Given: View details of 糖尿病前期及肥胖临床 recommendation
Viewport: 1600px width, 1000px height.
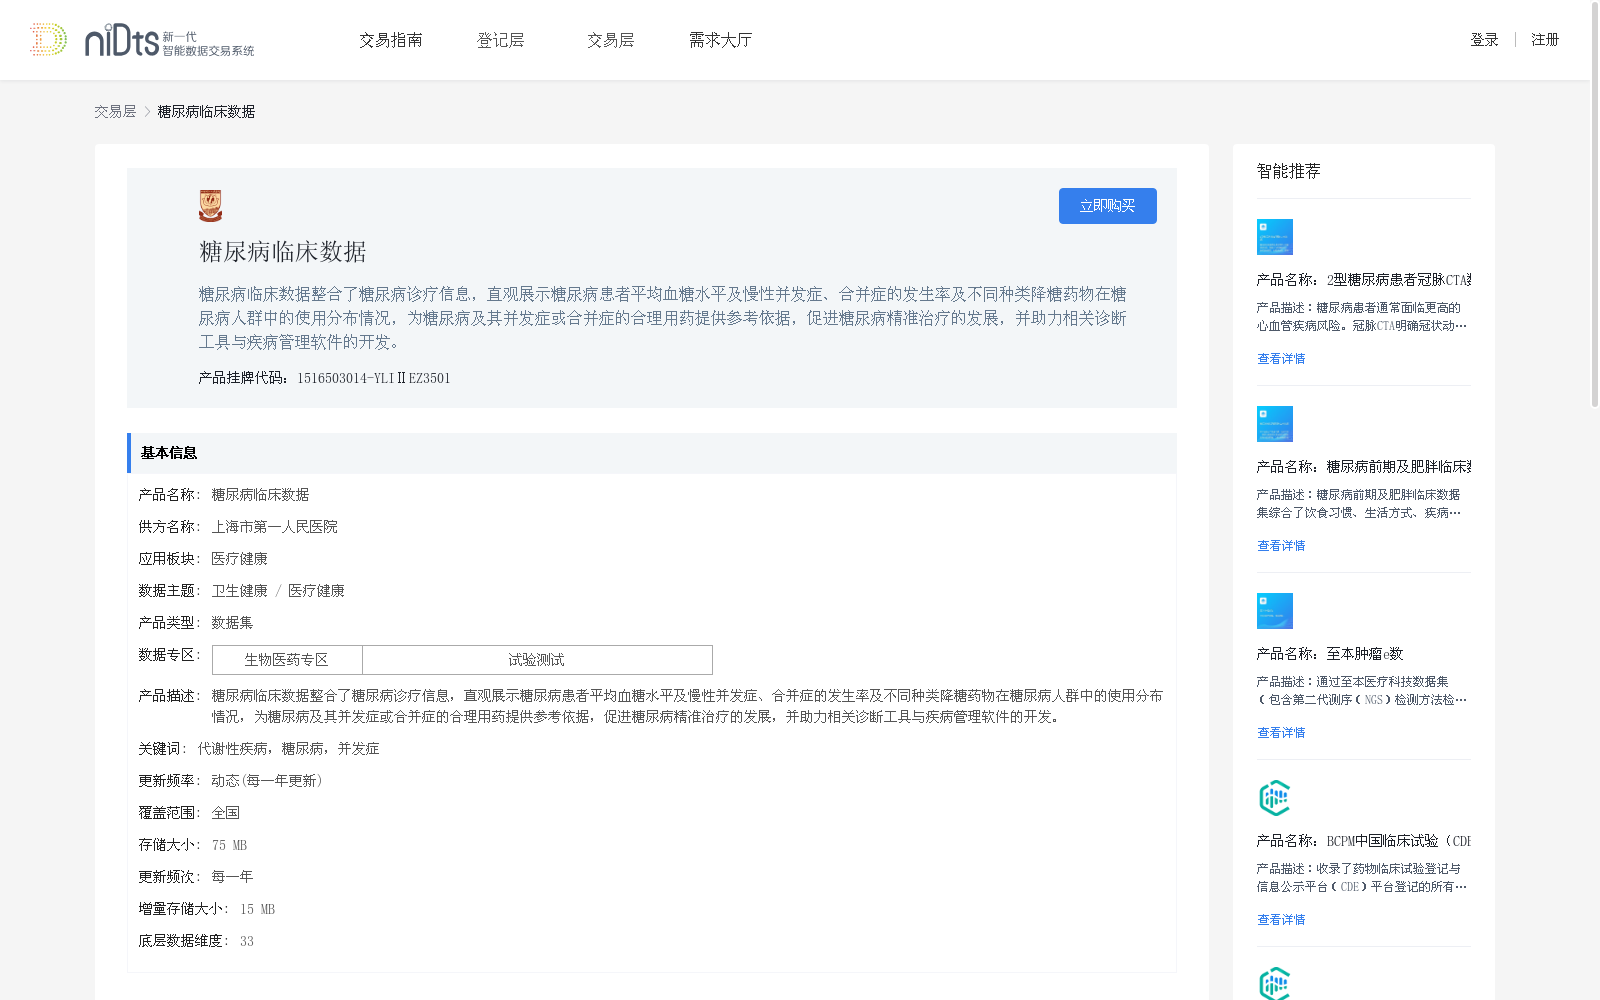Looking at the screenshot, I should point(1281,546).
